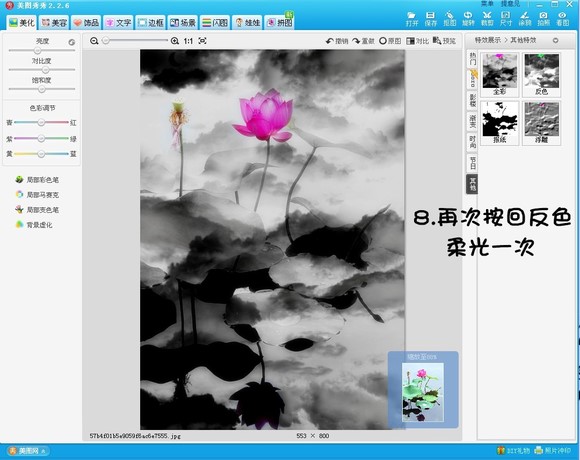Switch to the 文字 text tab
The image size is (580, 460).
(118, 23)
